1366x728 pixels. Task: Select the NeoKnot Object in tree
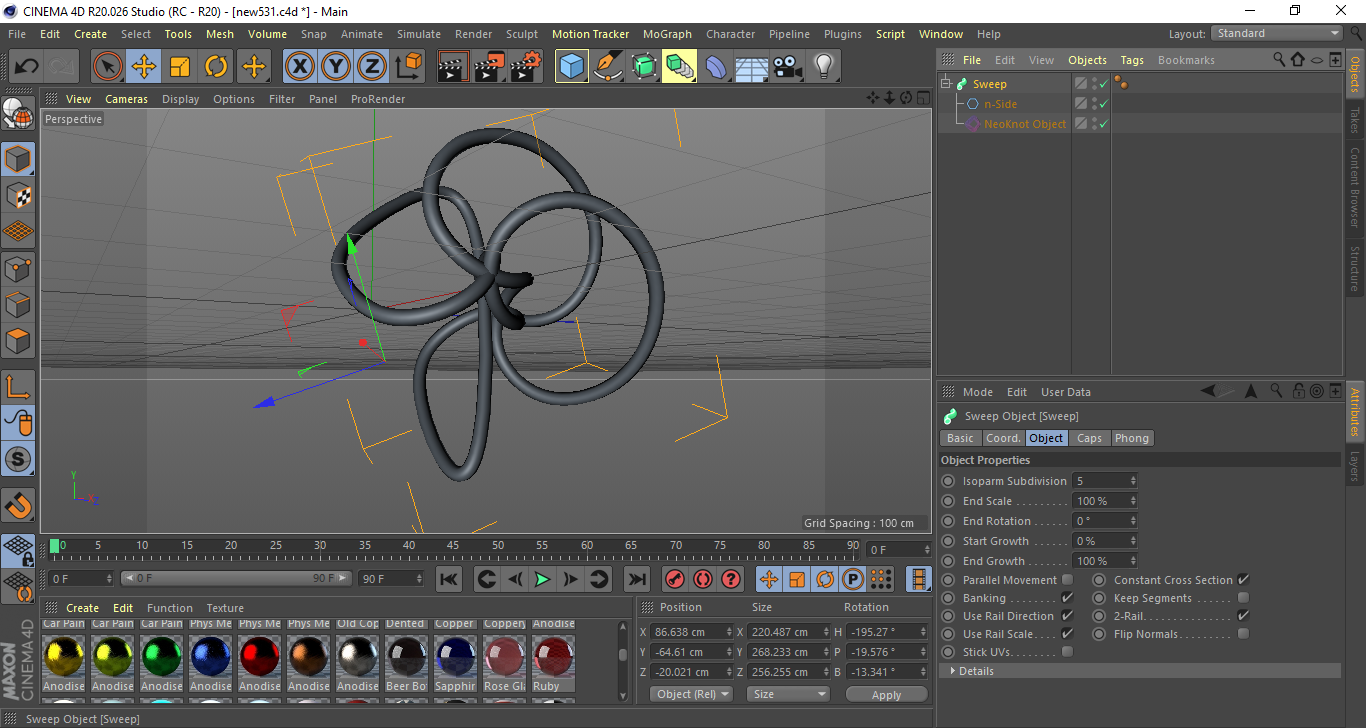click(1024, 124)
